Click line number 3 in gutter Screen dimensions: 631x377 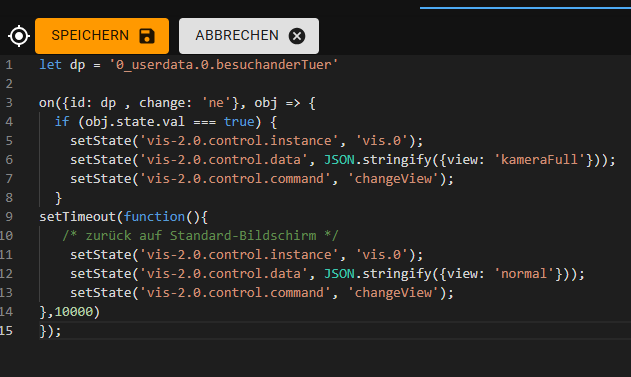click(x=9, y=103)
